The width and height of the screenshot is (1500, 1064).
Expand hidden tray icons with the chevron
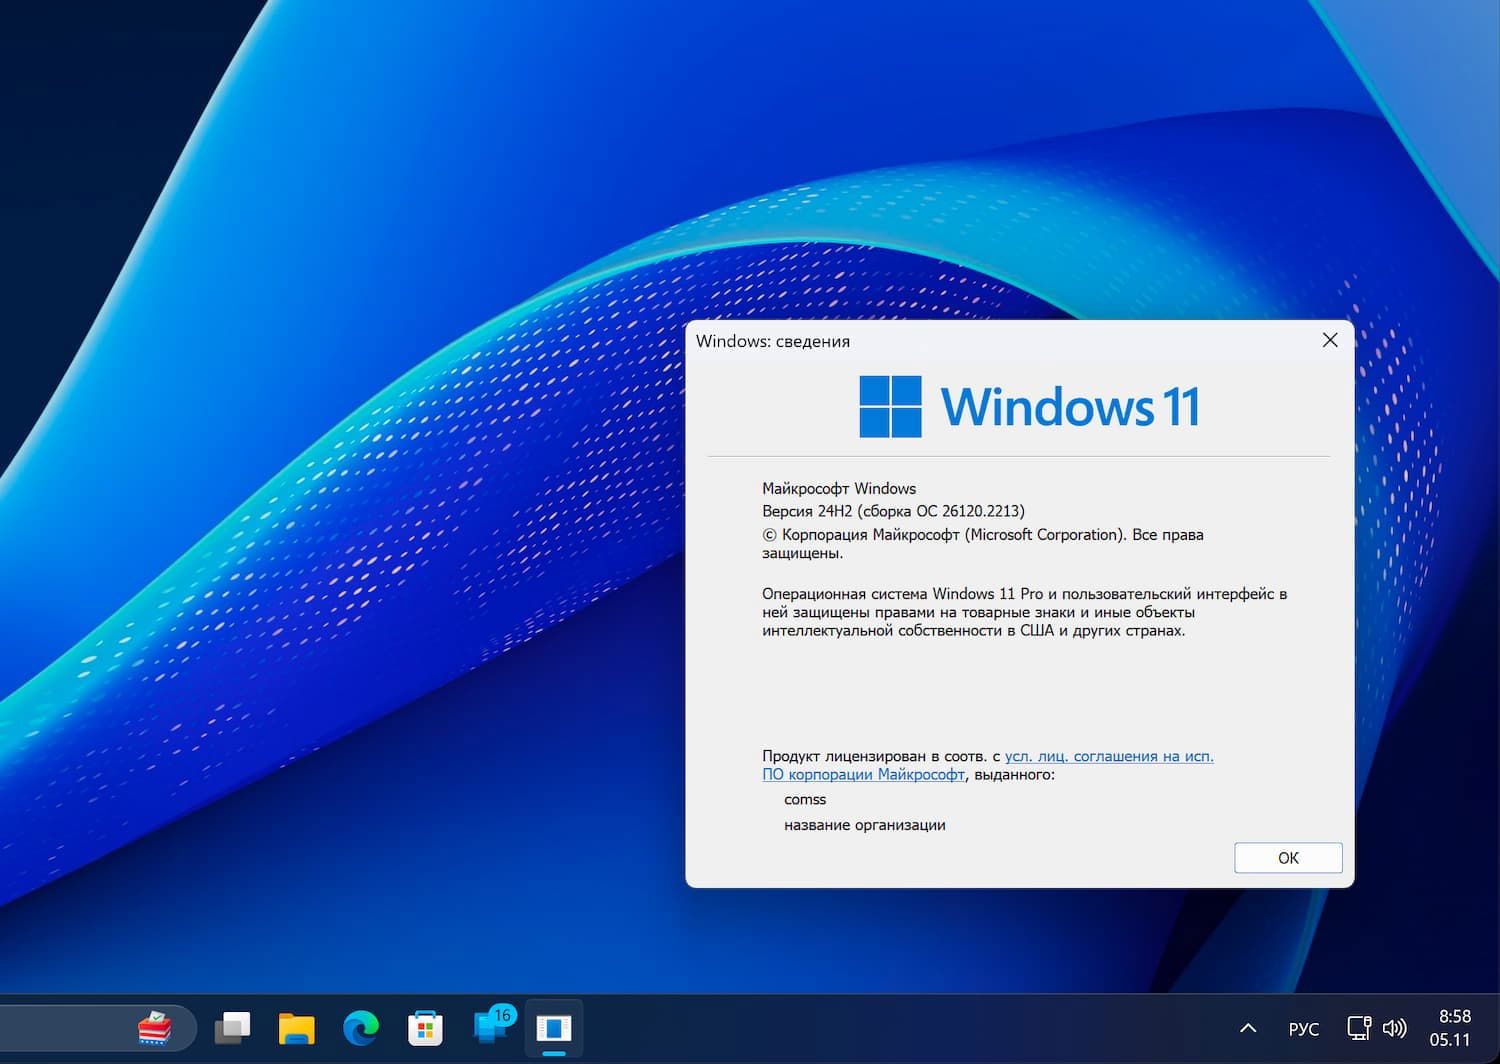(1247, 1027)
